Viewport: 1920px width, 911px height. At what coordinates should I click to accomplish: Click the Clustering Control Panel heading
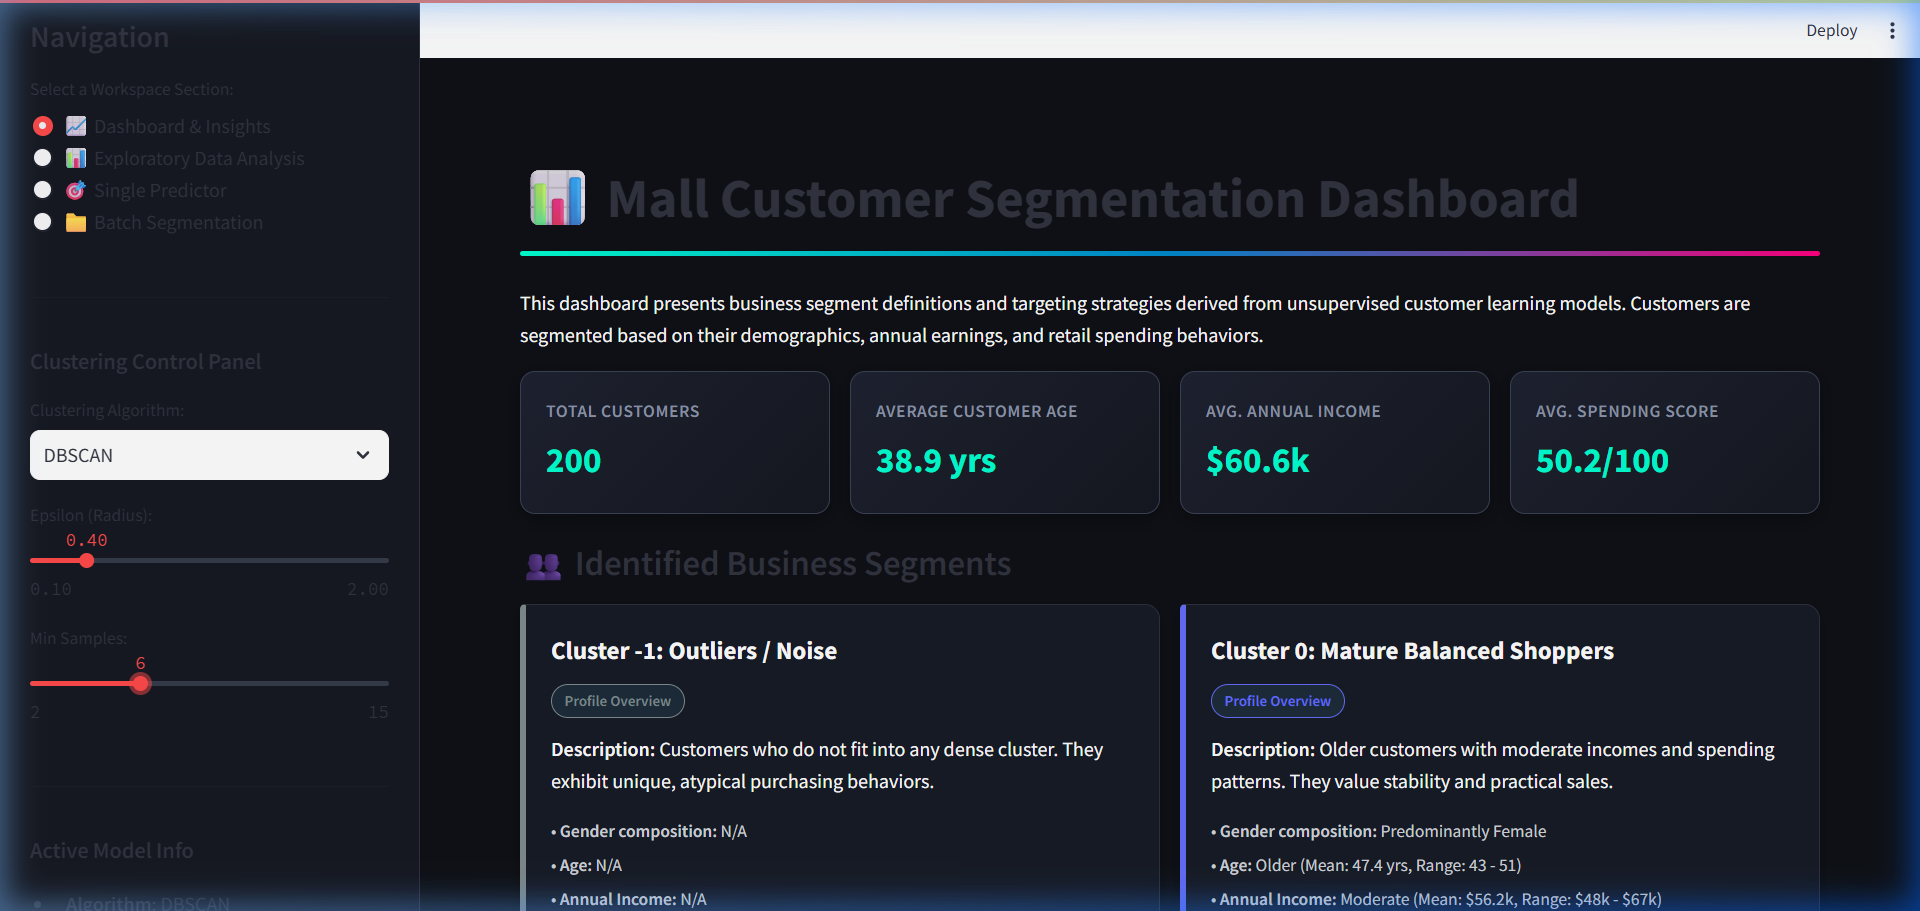145,362
